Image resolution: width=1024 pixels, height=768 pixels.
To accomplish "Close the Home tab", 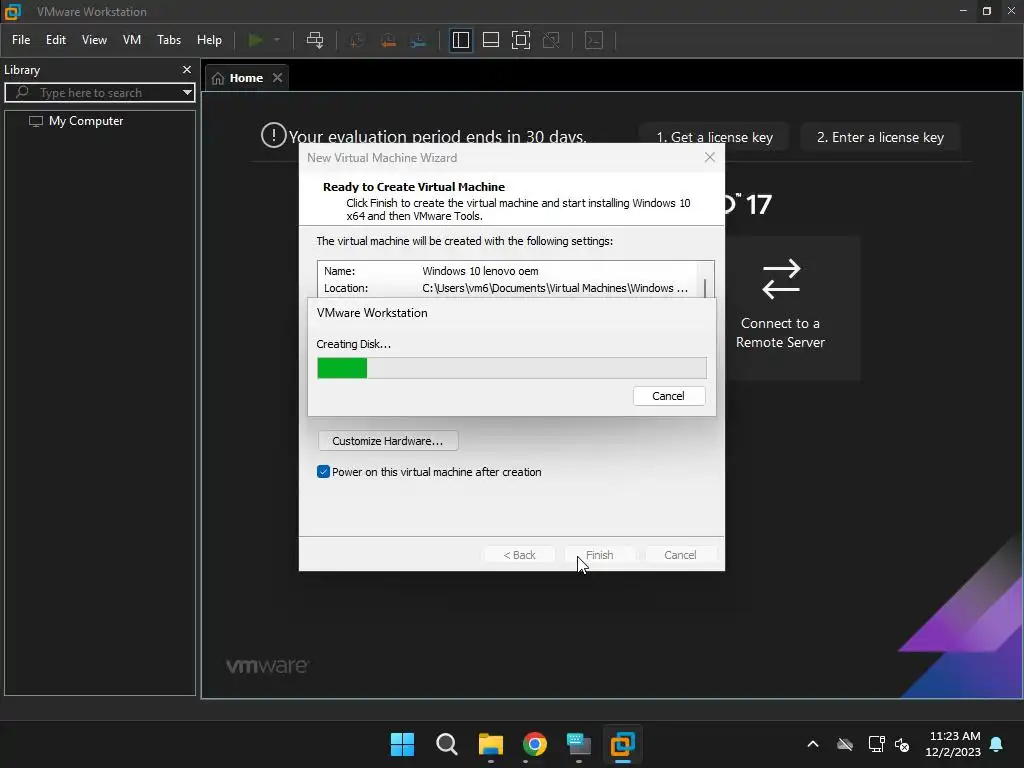I will coord(278,78).
